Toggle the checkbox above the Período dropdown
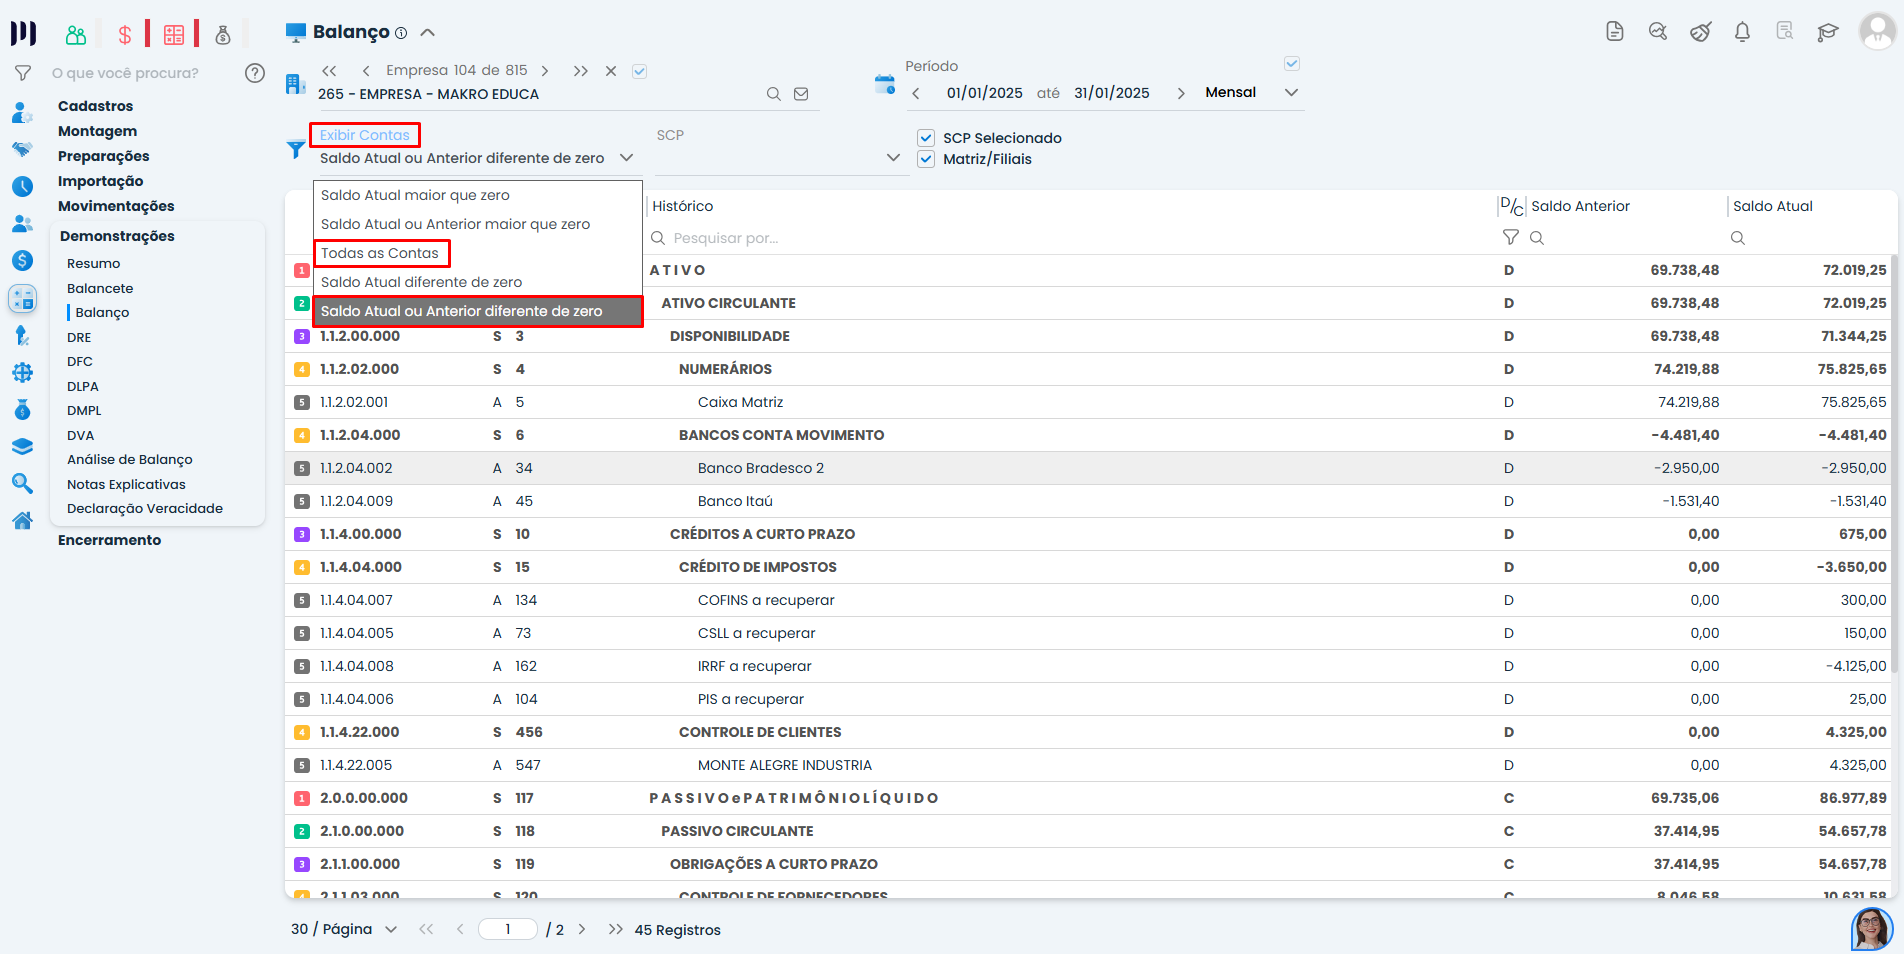 (1291, 64)
